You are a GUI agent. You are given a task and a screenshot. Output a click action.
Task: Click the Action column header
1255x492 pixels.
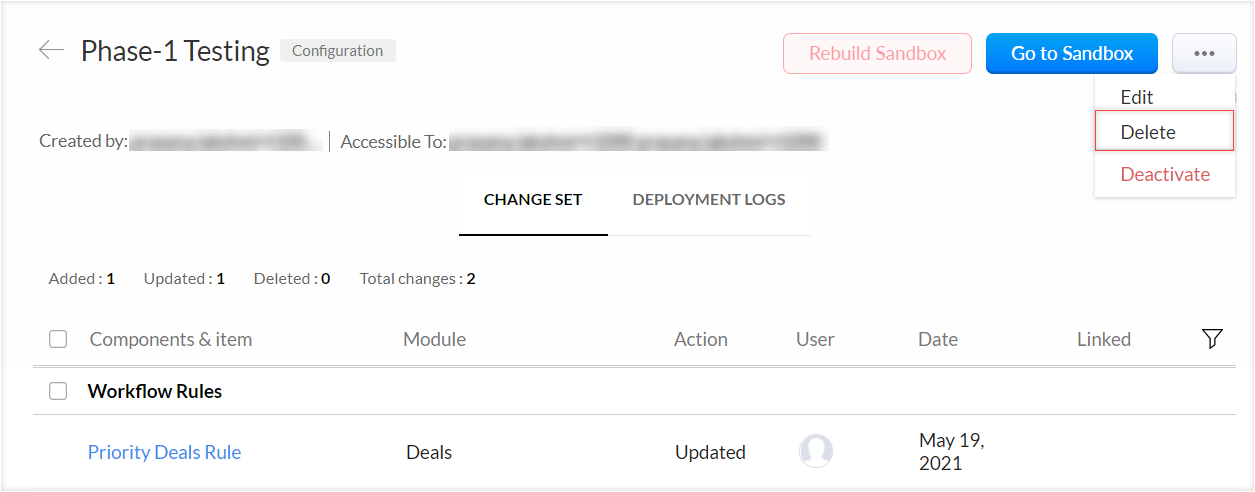click(701, 339)
